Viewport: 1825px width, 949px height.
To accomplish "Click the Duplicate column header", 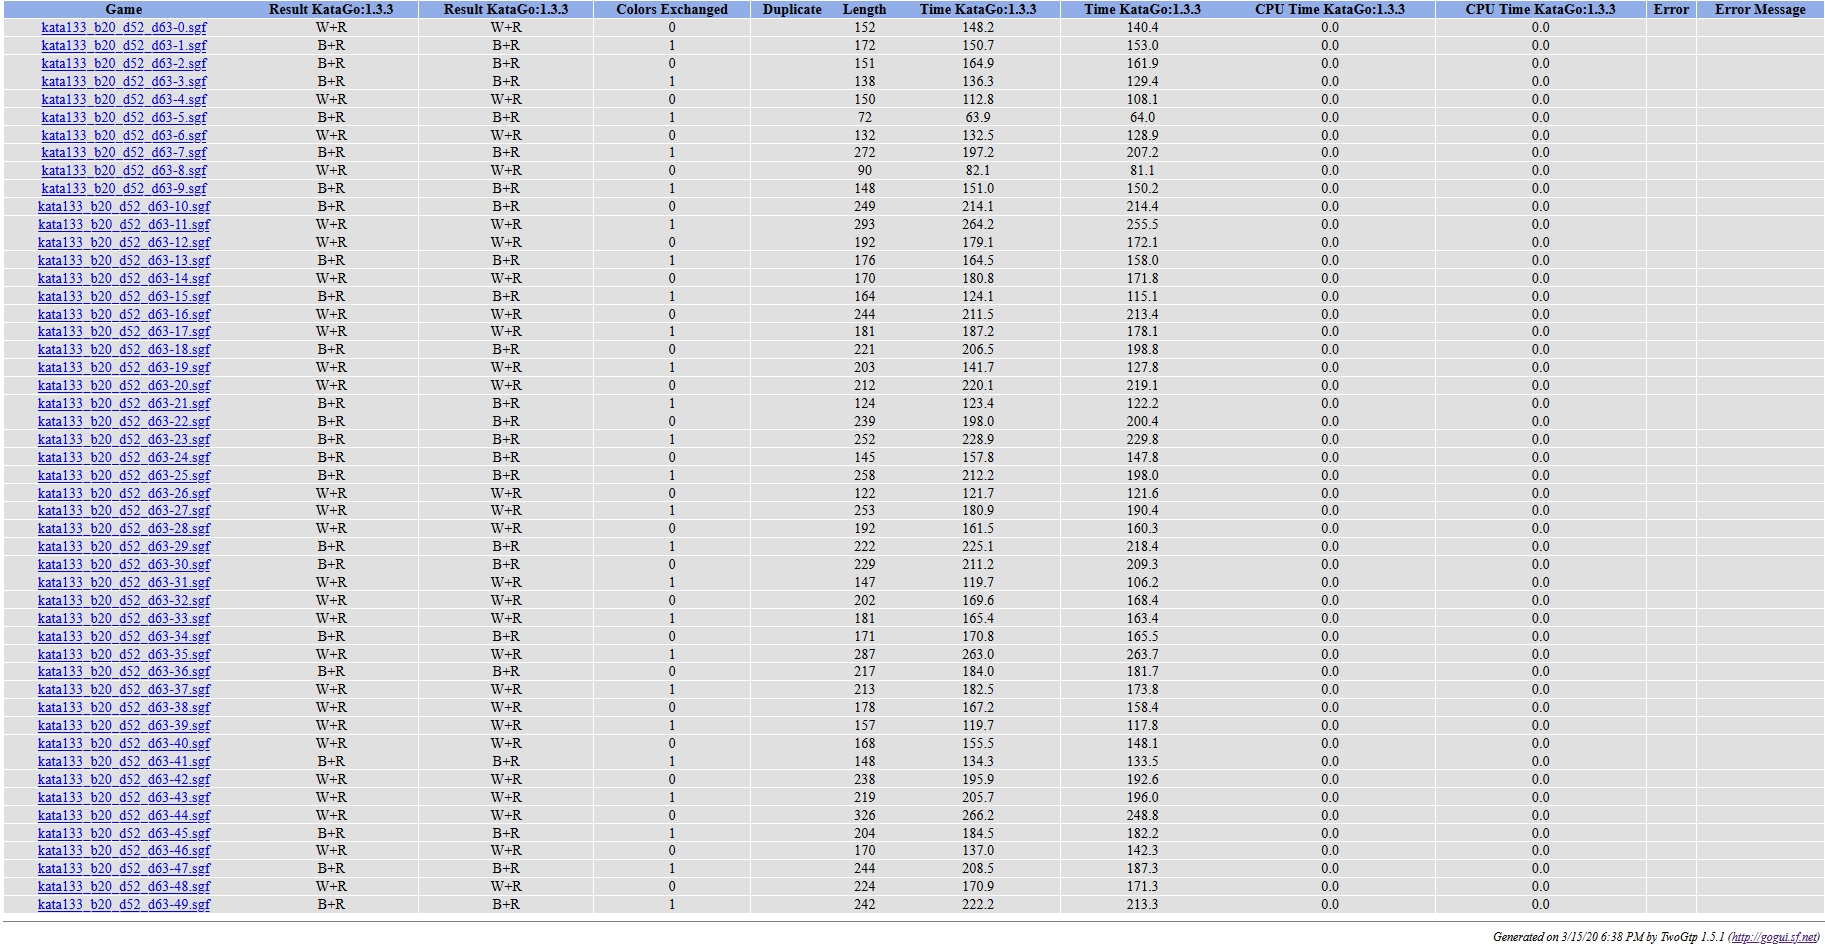I will (792, 10).
